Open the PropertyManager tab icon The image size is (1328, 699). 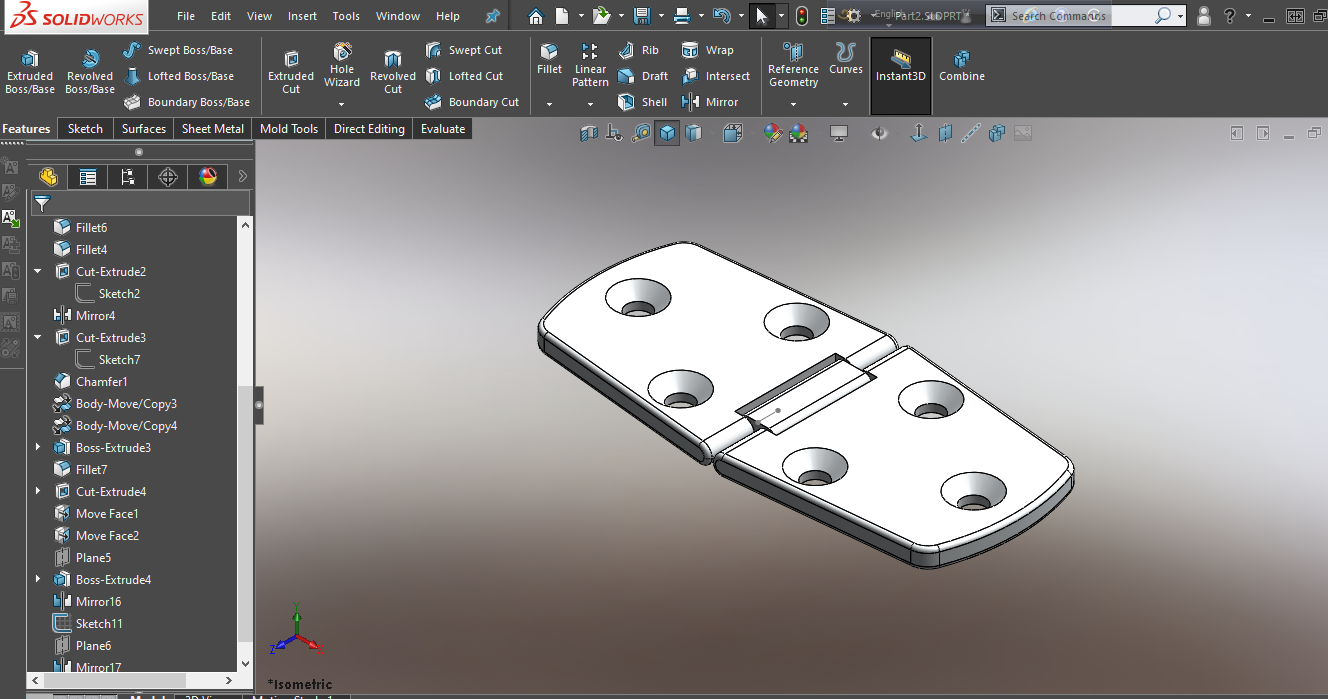pos(88,177)
